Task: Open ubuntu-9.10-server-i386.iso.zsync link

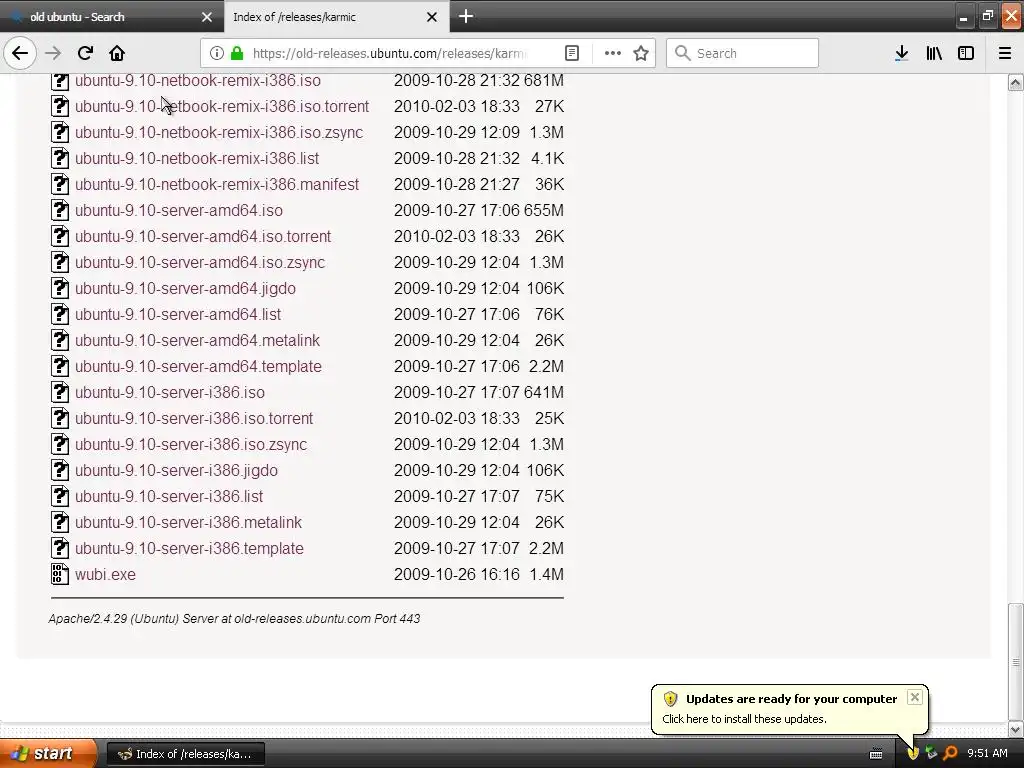Action: pyautogui.click(x=191, y=445)
